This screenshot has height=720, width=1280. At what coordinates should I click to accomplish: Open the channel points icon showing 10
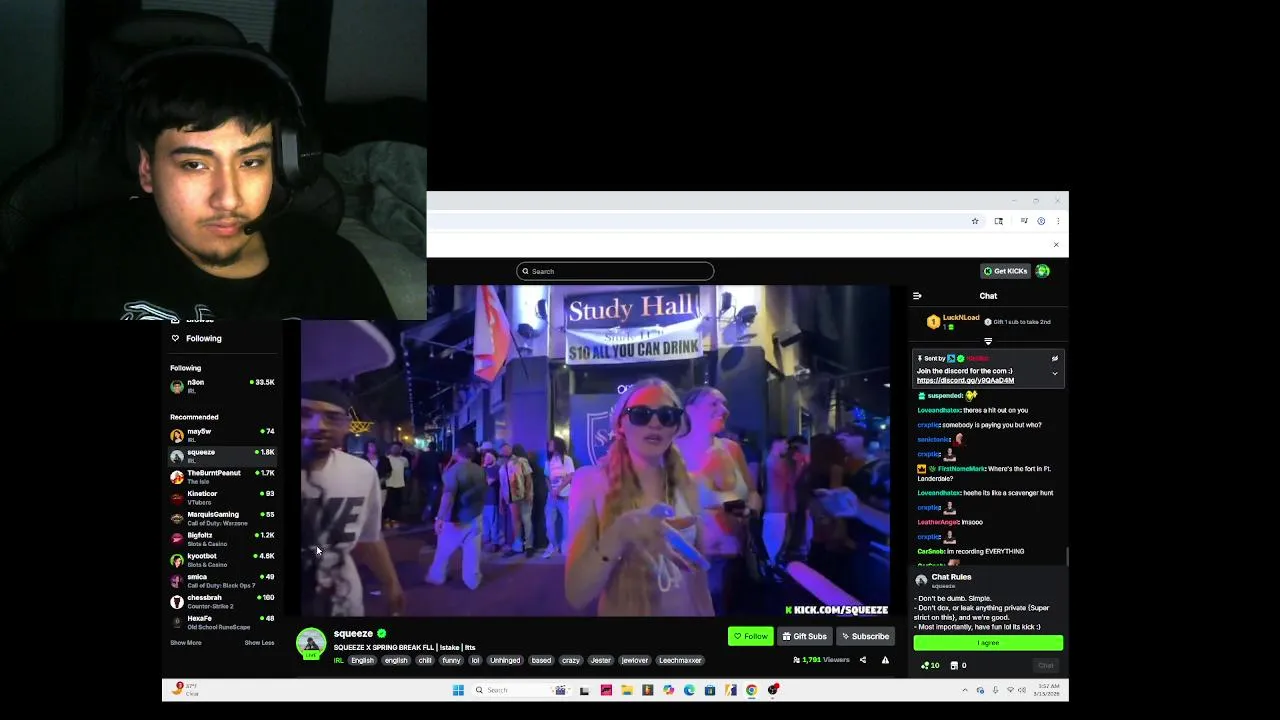coord(930,665)
